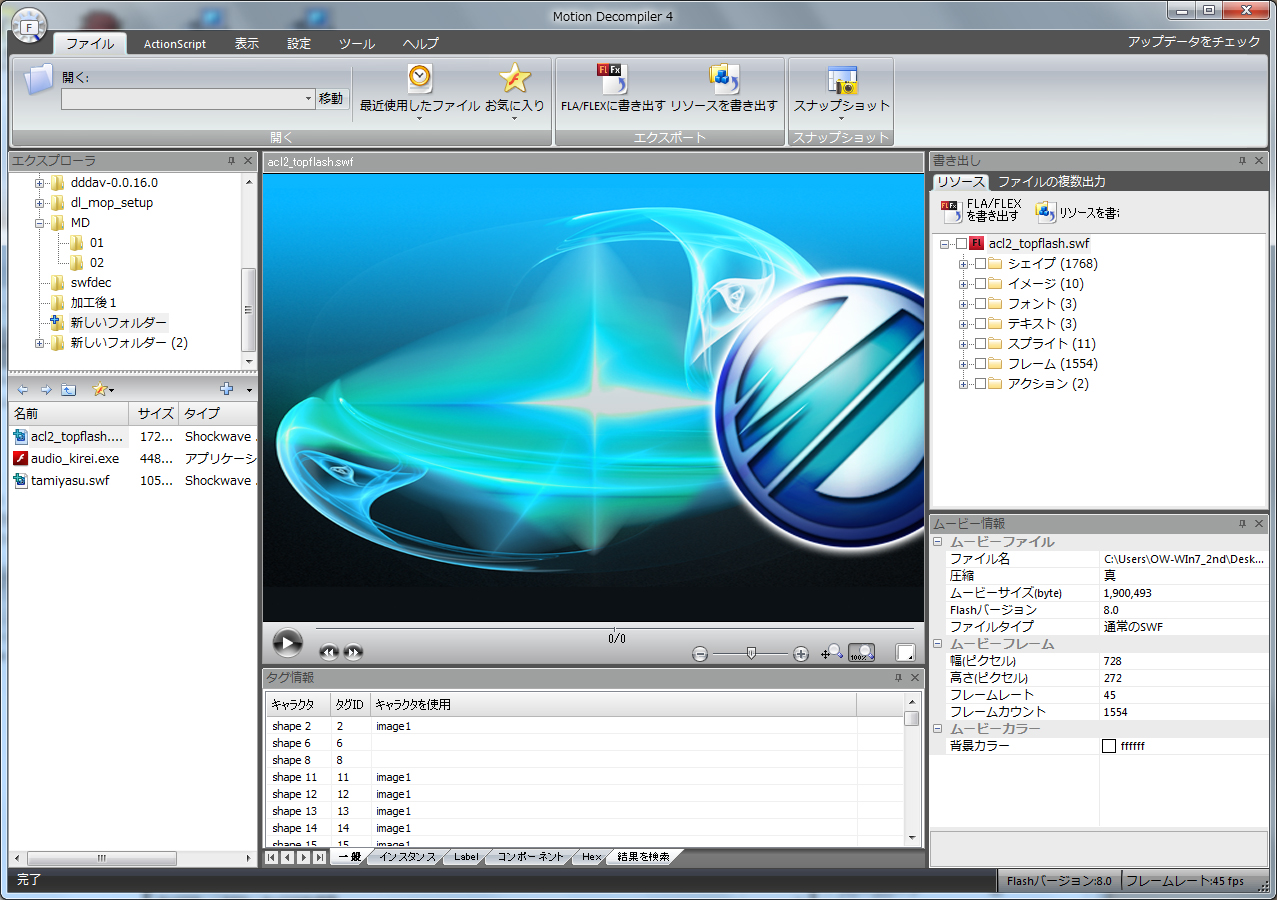Pin the エクスプローラ panel
Viewport: 1277px width, 900px height.
pyautogui.click(x=232, y=160)
